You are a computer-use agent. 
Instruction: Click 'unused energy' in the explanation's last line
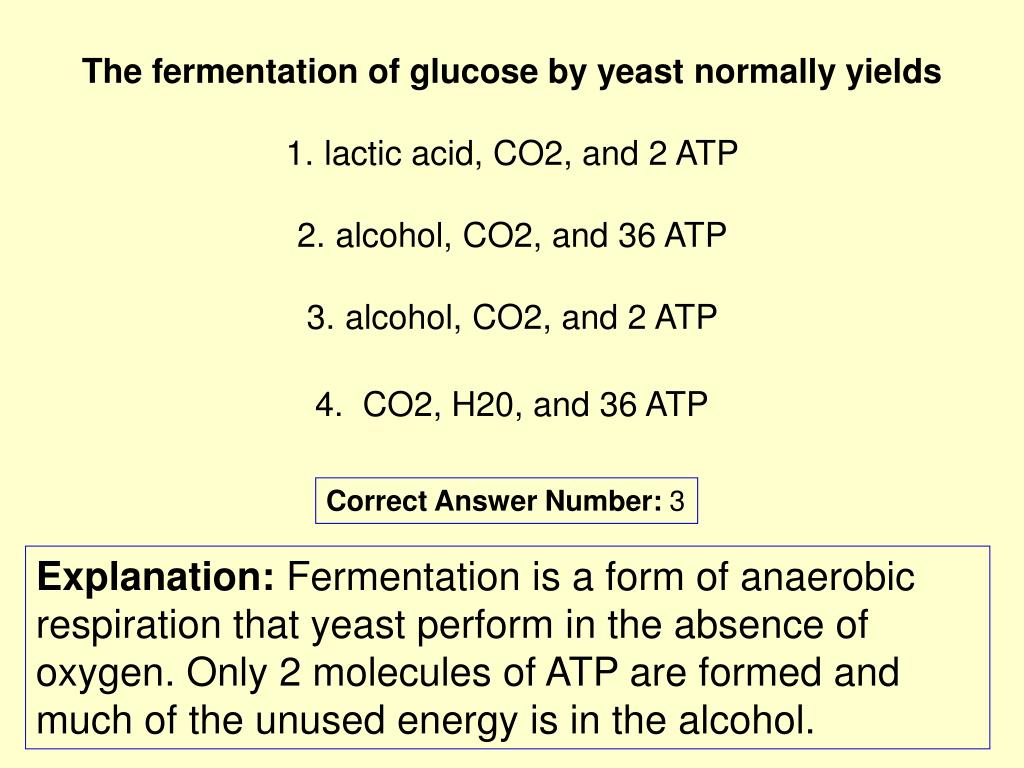(386, 722)
